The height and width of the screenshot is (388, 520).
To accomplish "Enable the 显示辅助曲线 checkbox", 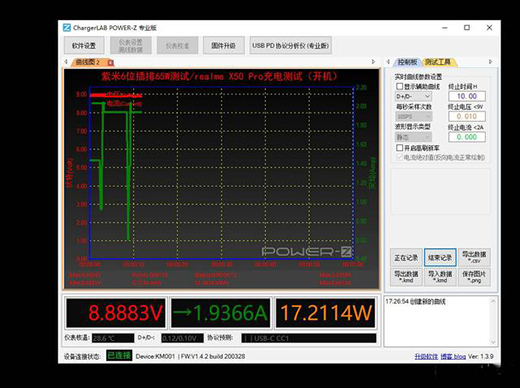I will click(399, 86).
